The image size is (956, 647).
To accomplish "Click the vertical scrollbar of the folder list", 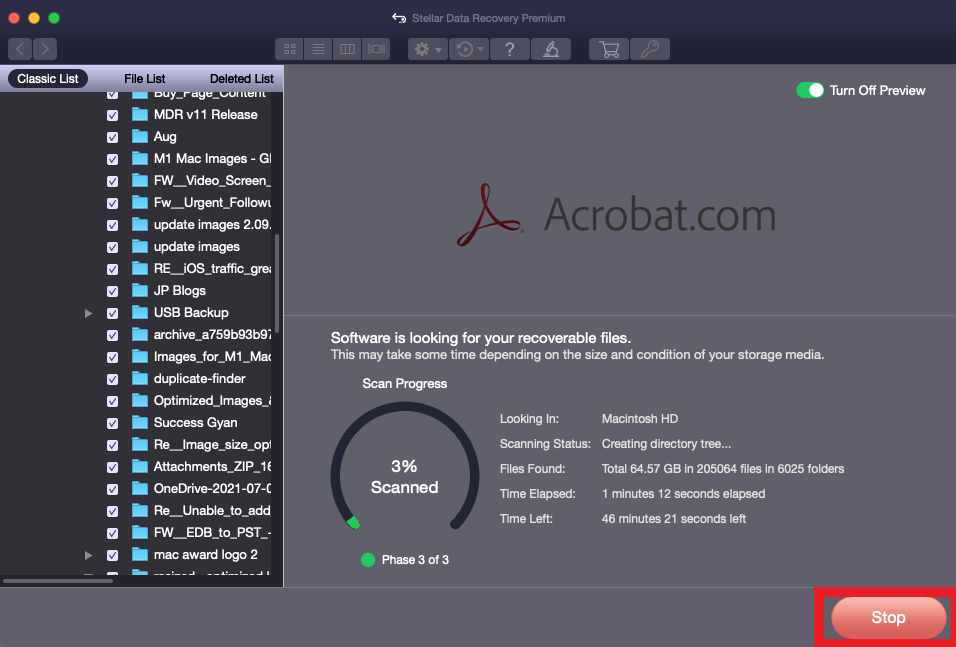I will tap(277, 284).
